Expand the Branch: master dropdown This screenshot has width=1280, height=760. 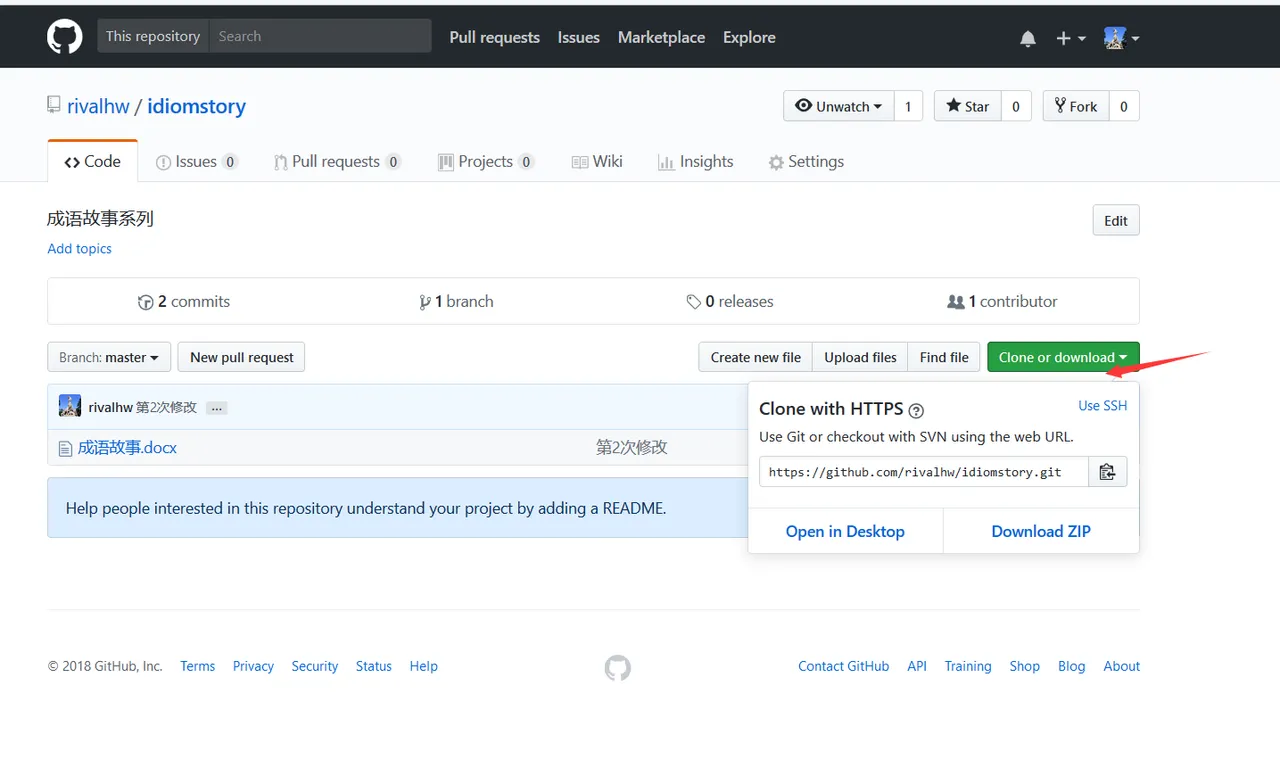[x=109, y=357]
